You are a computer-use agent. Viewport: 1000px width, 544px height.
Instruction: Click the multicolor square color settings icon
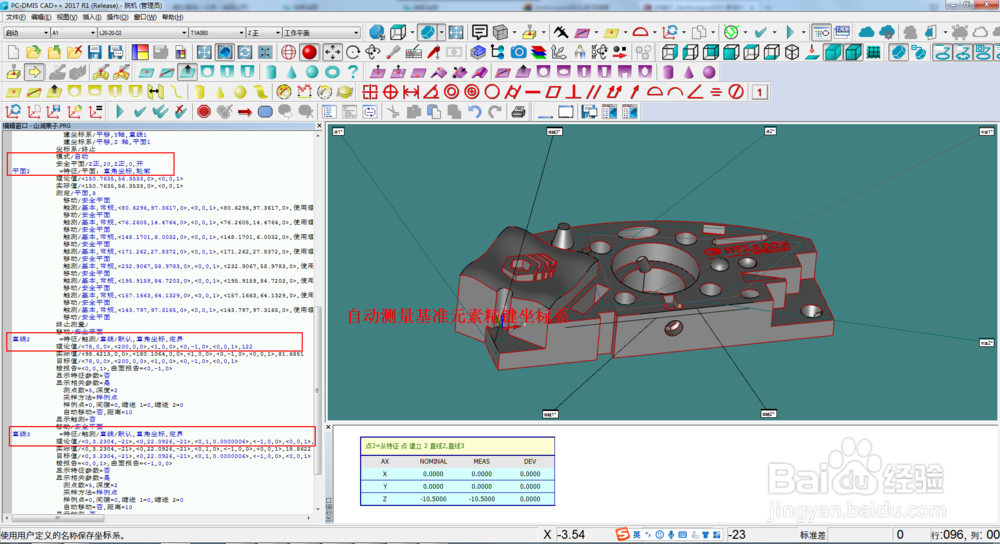[140, 52]
